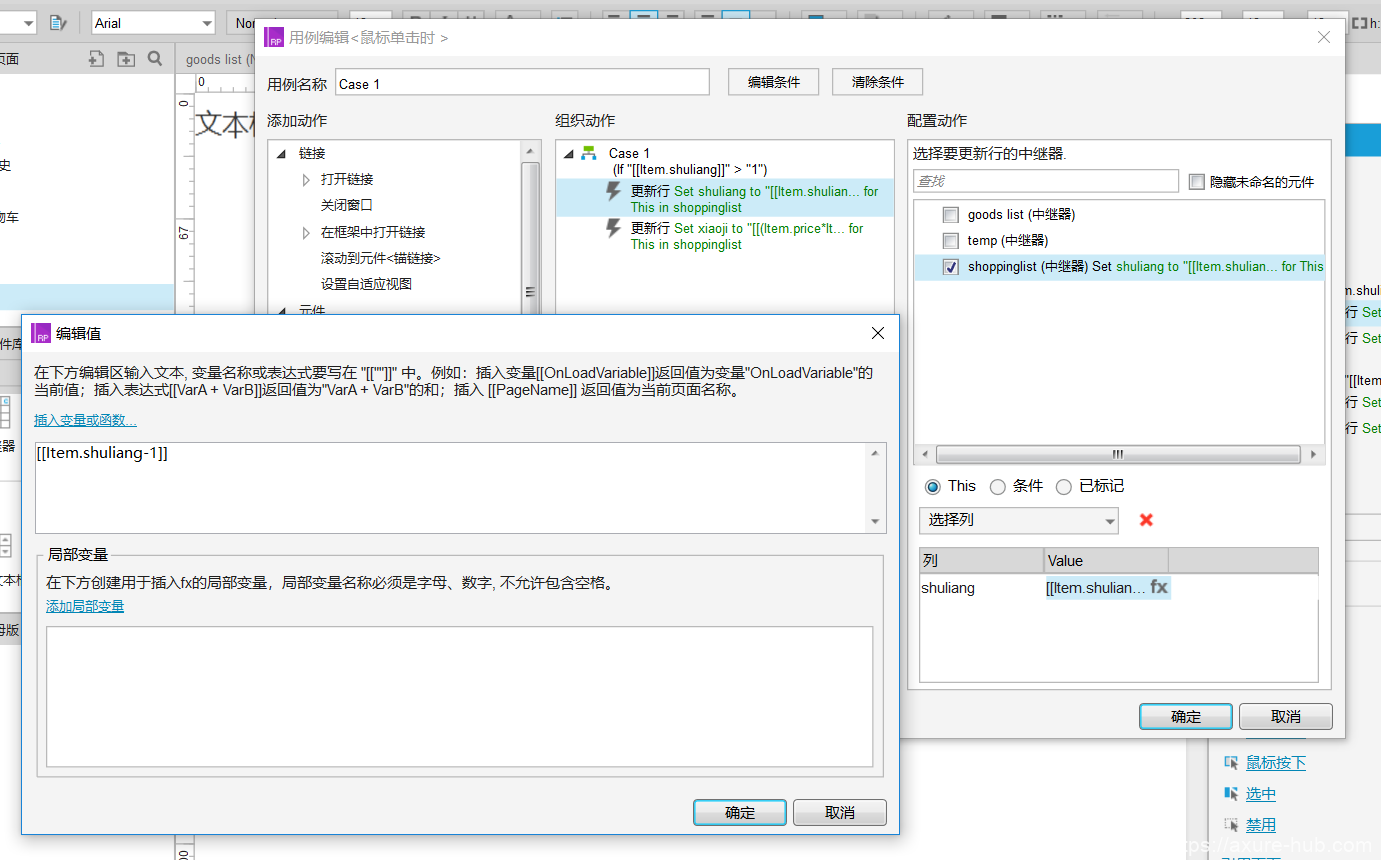Click 确定 in 用例编辑 dialog
Screen dimensions: 1381x860
tap(1186, 717)
